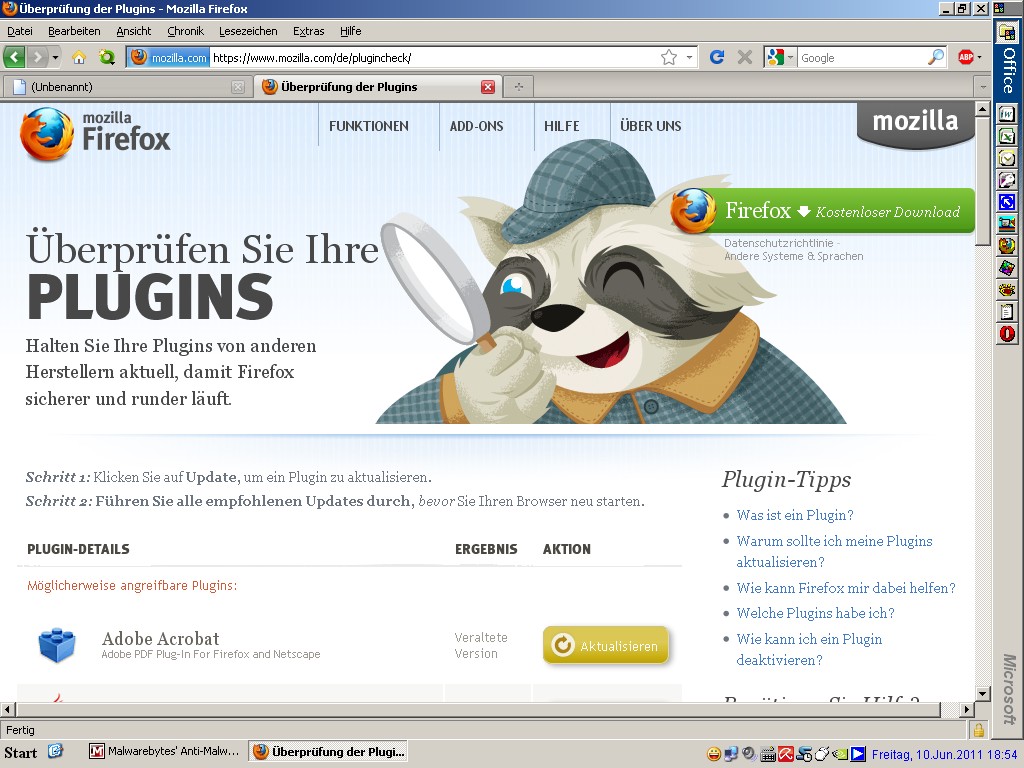Open the list-all-tabs dropdown

pyautogui.click(x=982, y=87)
